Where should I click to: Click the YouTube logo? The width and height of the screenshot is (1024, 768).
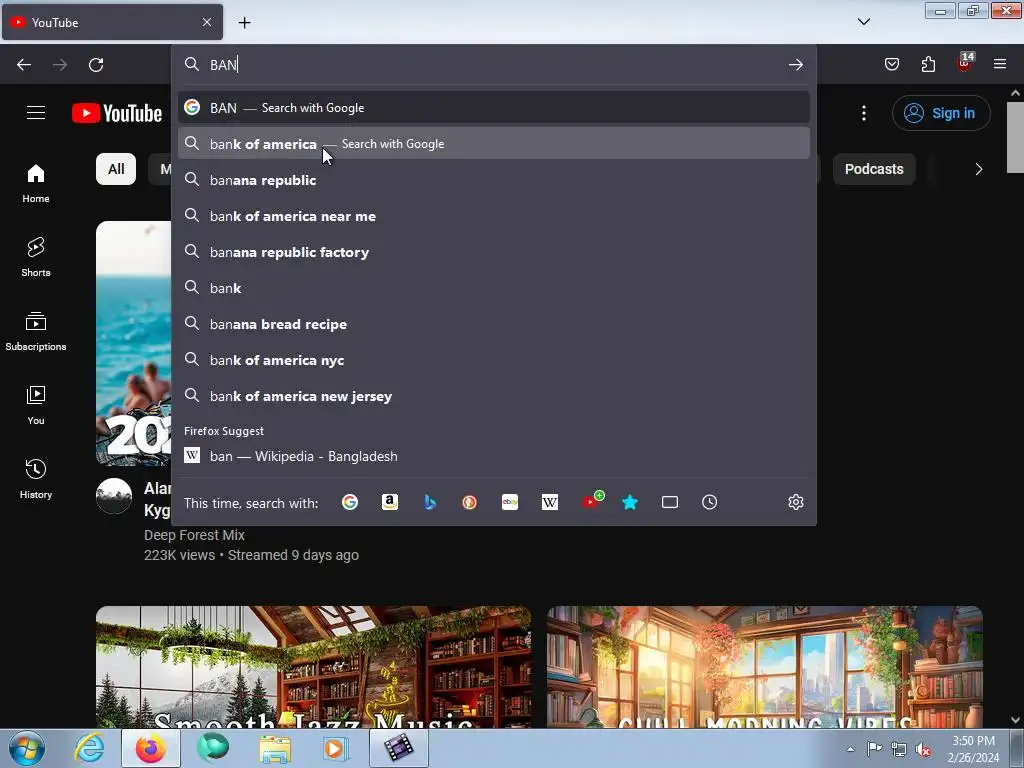(x=117, y=113)
